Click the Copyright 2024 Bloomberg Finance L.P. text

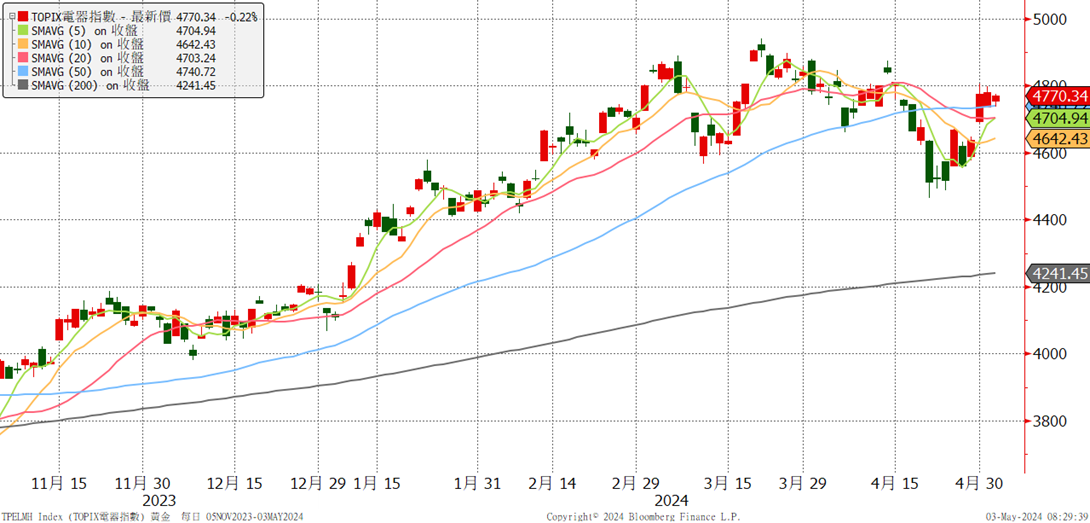click(644, 517)
